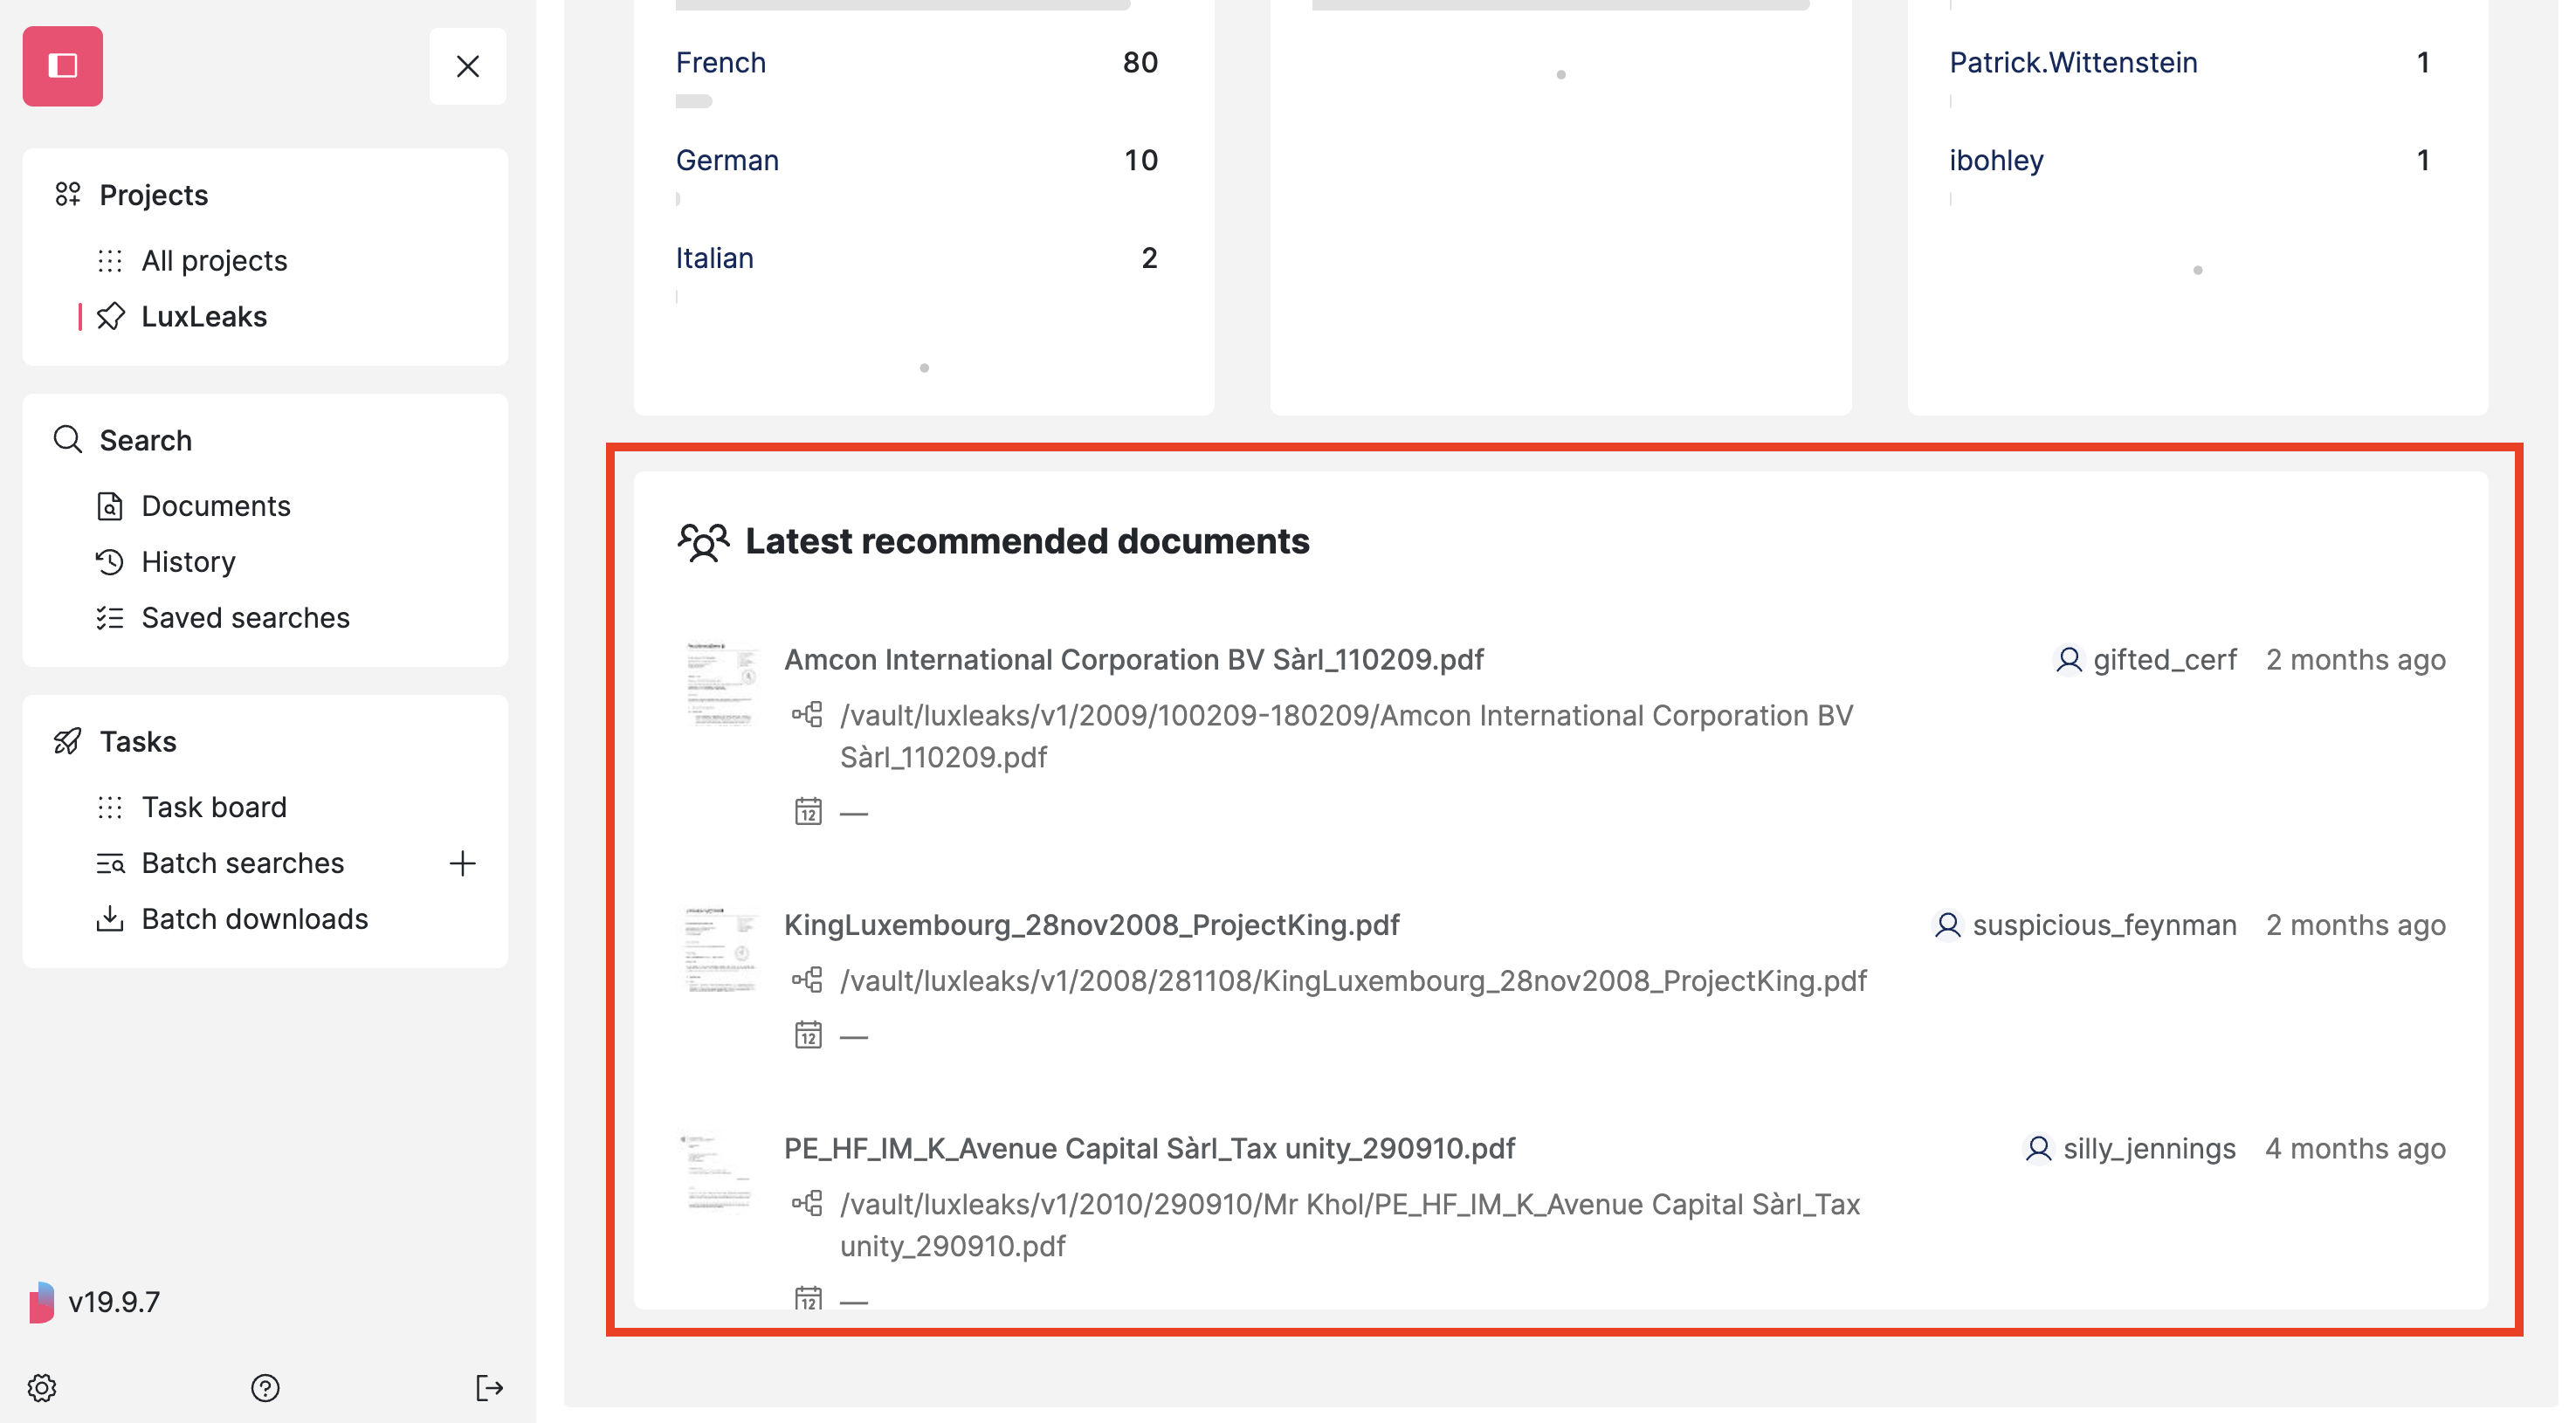Click plus to create a new batch search
The width and height of the screenshot is (2576, 1423).
[x=462, y=863]
